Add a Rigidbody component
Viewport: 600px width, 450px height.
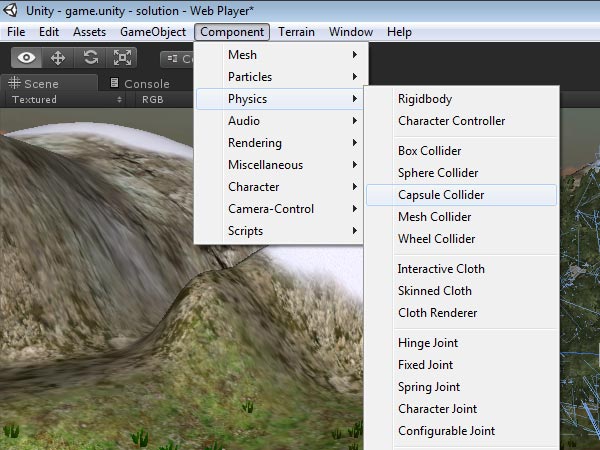tap(461, 99)
